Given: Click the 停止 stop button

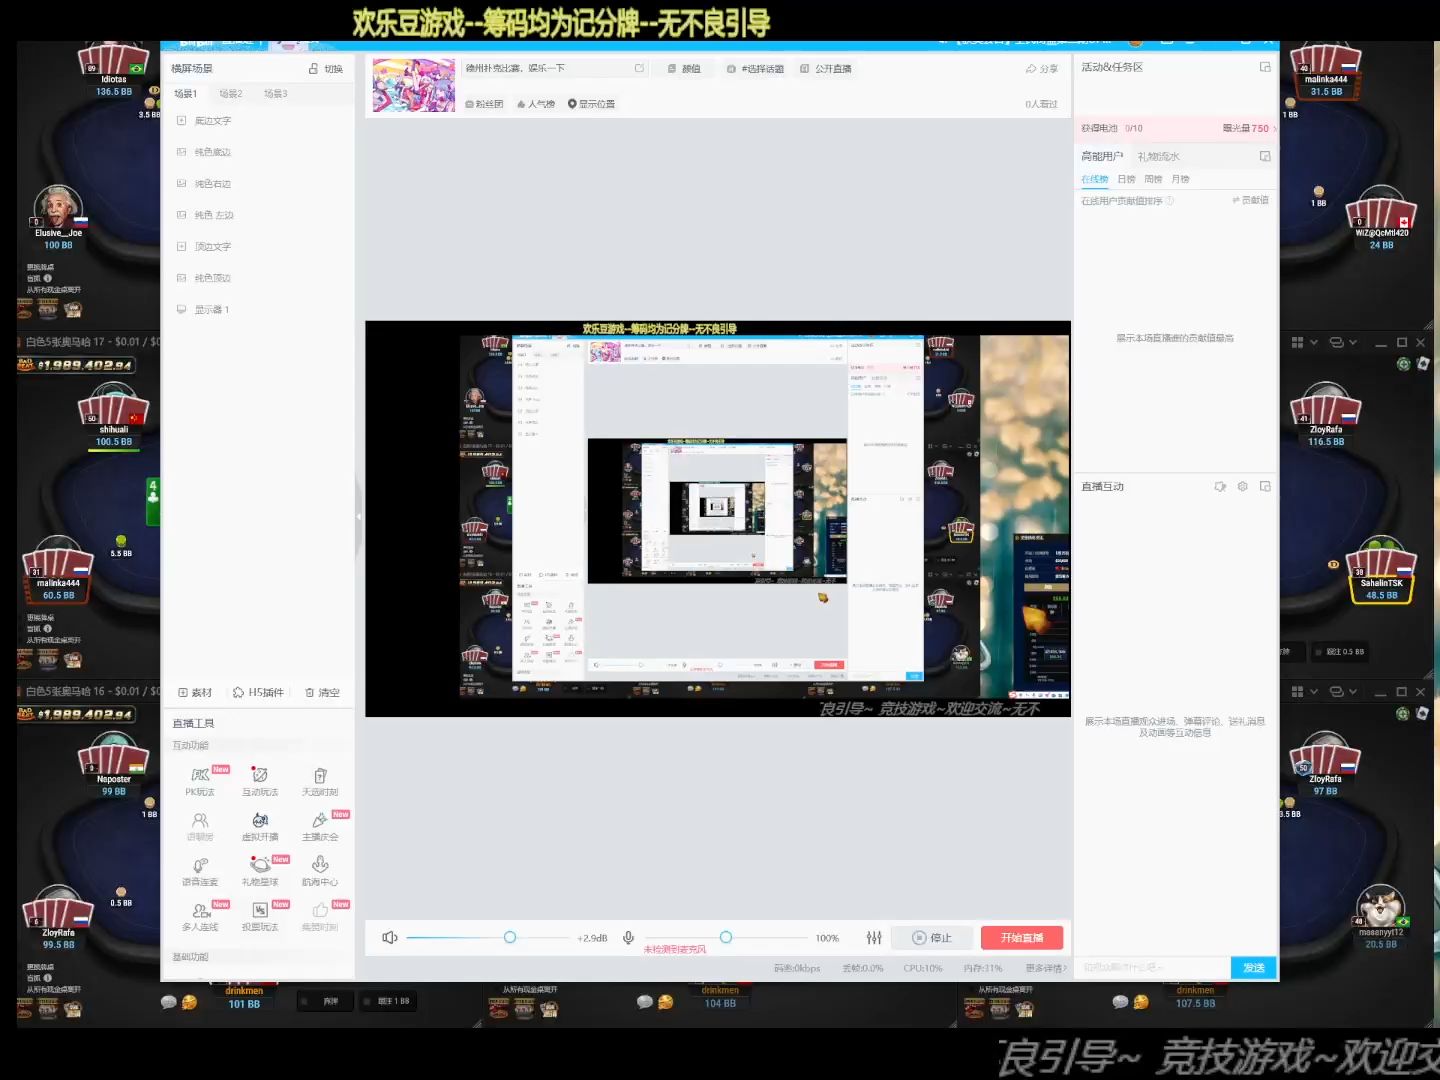Looking at the screenshot, I should coord(932,937).
